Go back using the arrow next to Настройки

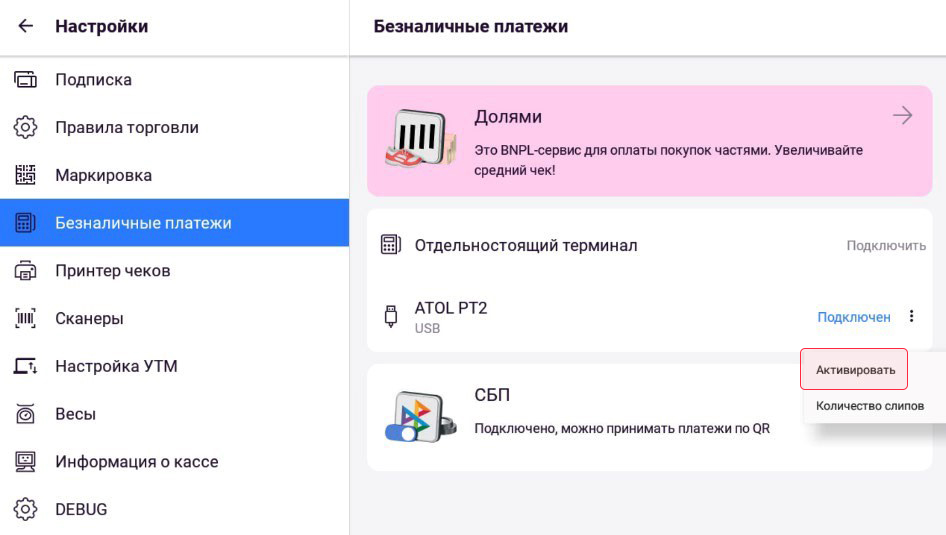25,26
